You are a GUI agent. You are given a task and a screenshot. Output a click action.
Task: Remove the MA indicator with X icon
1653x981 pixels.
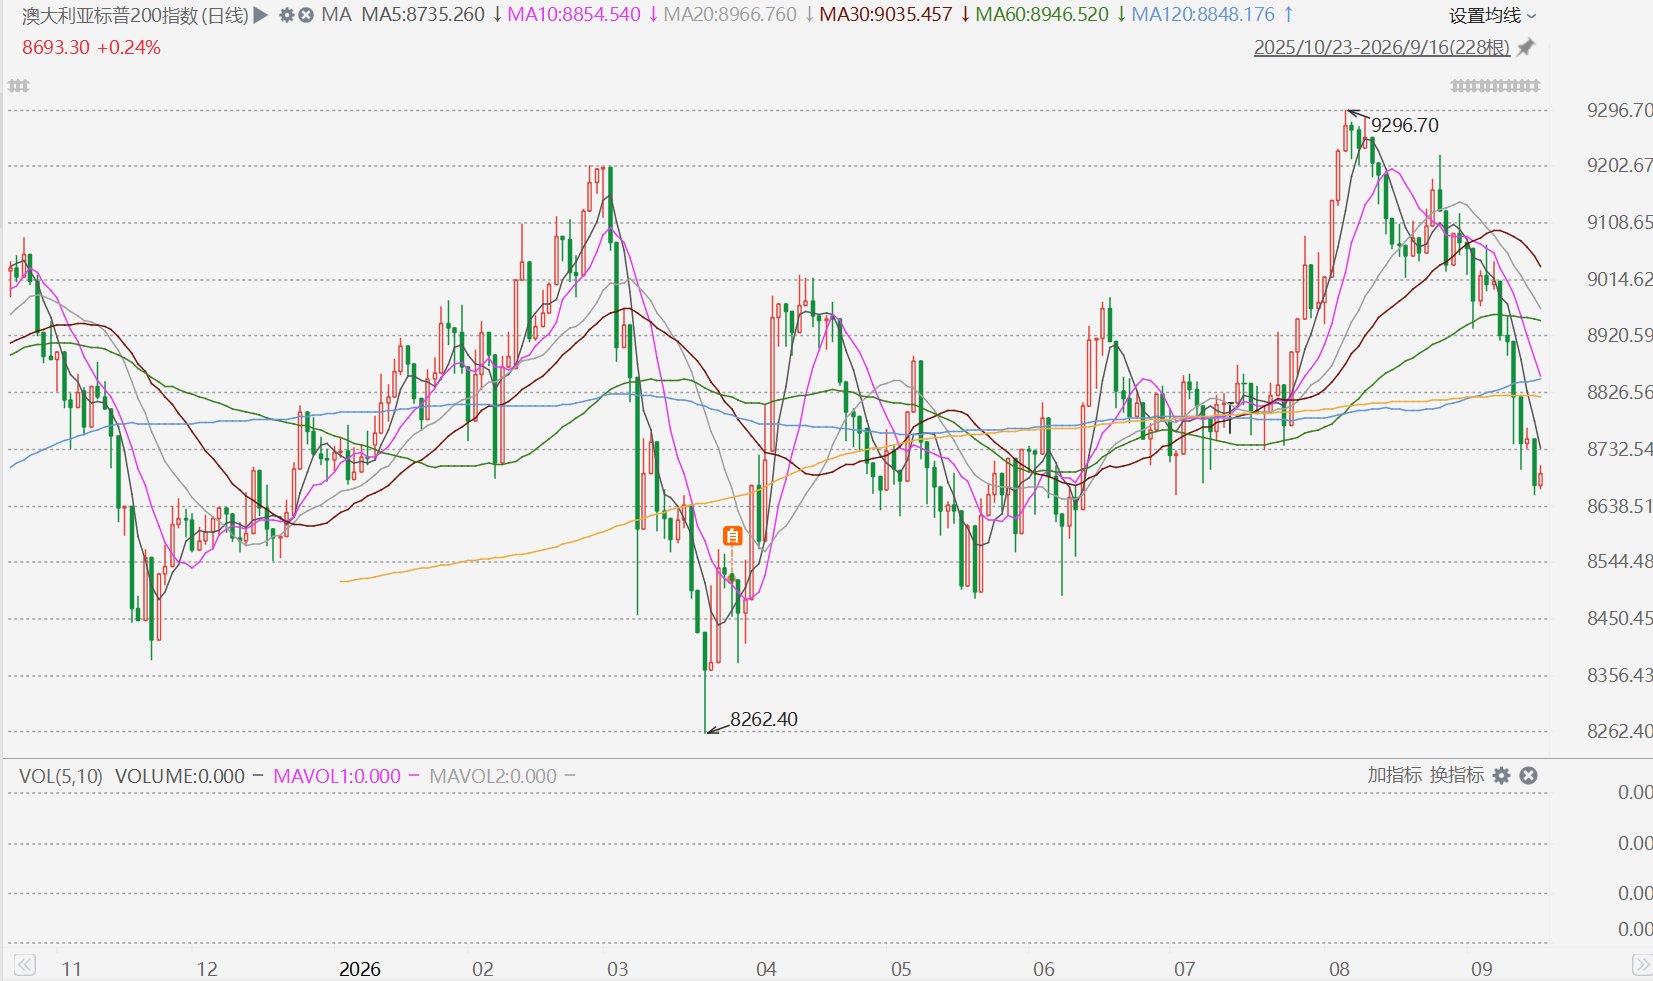(306, 15)
